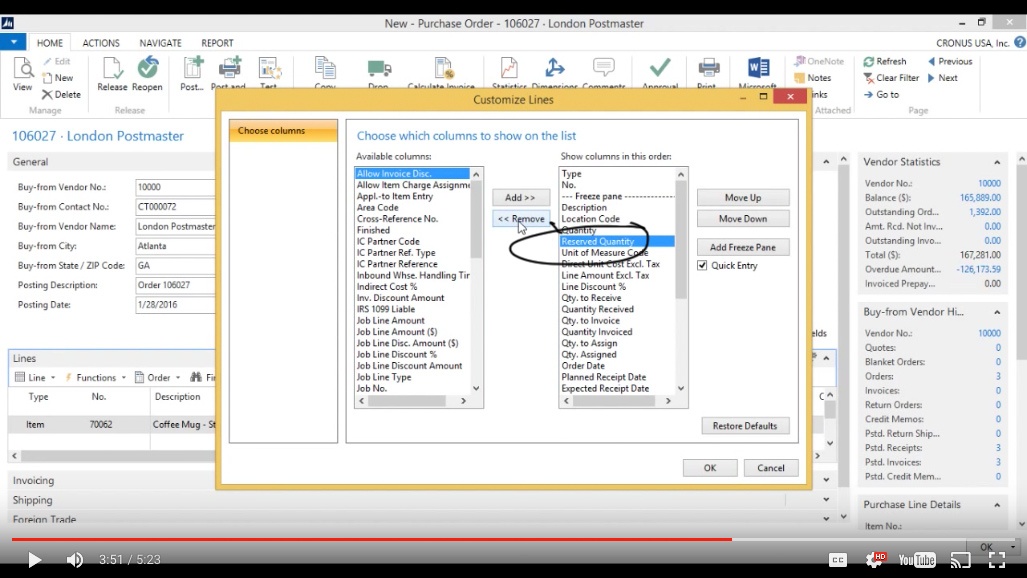This screenshot has height=578, width=1027.
Task: Click the Release document icon
Action: pyautogui.click(x=112, y=72)
